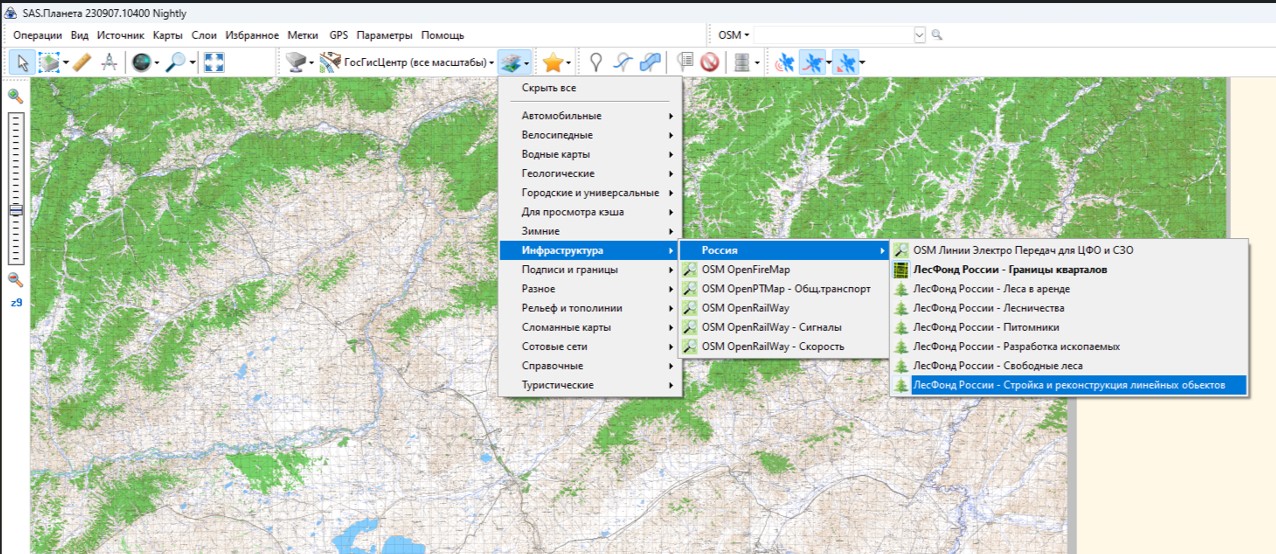Click the red hide-all-marks icon
This screenshot has width=1276, height=554.
[709, 62]
